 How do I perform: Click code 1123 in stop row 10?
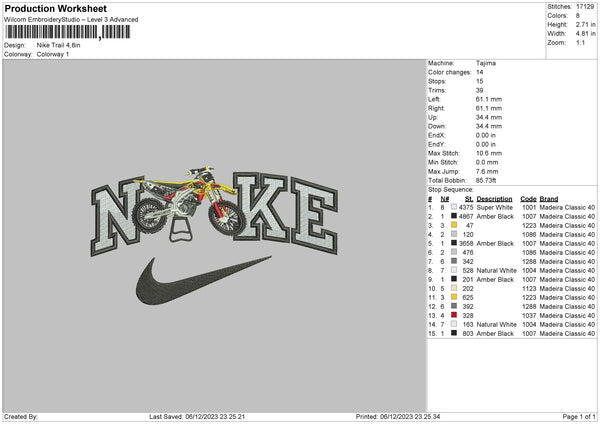tap(529, 289)
